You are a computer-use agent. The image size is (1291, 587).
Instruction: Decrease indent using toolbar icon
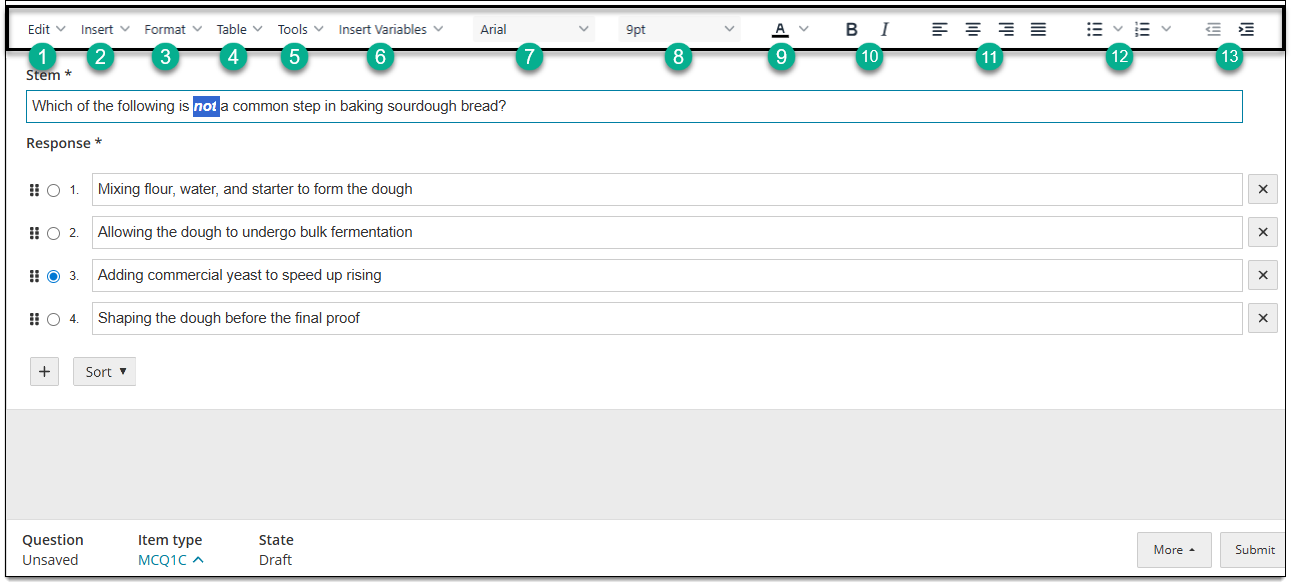(x=1213, y=30)
